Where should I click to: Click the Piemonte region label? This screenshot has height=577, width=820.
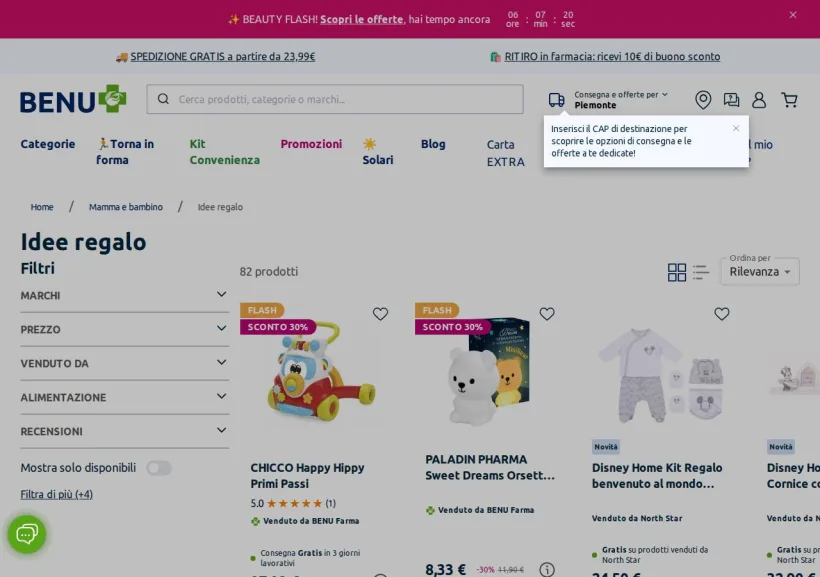pyautogui.click(x=595, y=105)
